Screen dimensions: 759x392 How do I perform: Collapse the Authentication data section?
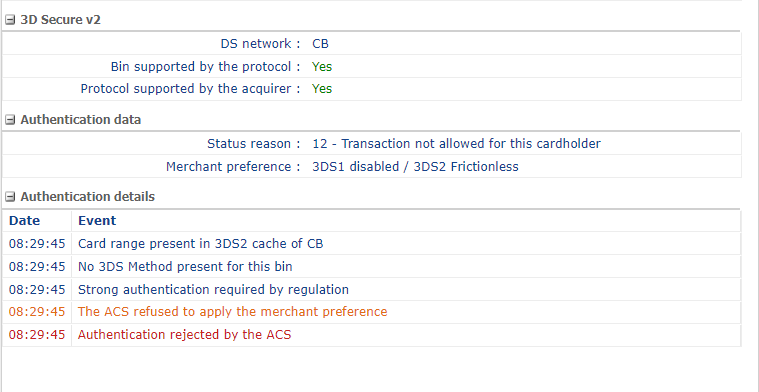[10, 120]
